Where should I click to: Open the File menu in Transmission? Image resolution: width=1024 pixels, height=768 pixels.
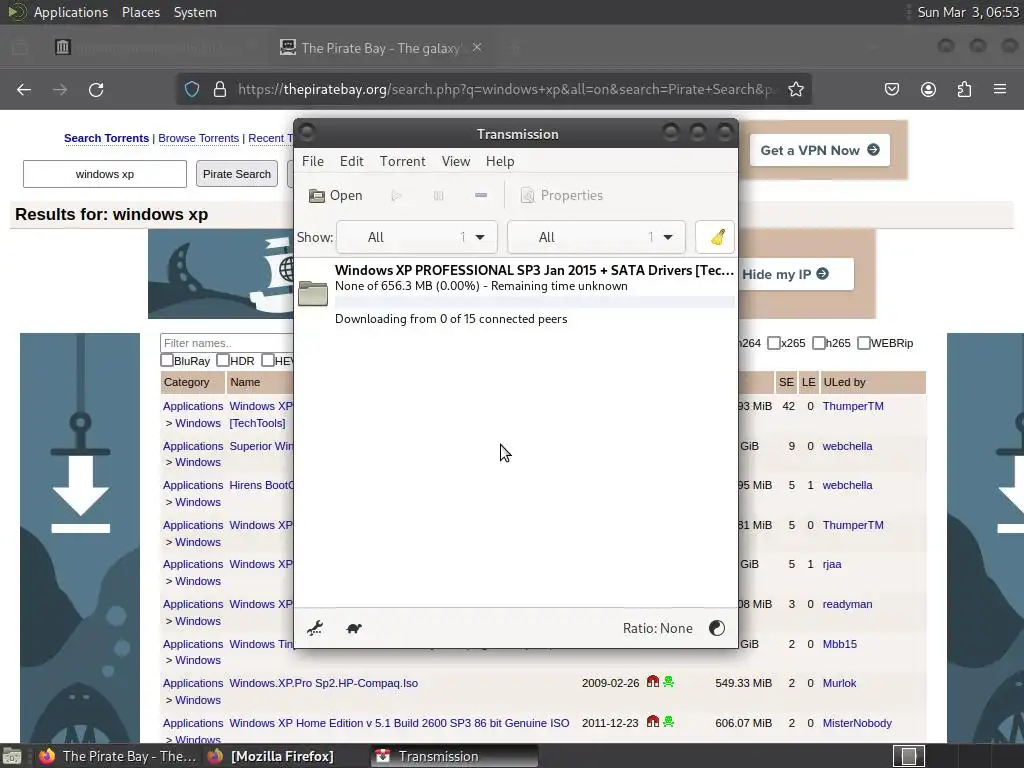click(x=313, y=161)
